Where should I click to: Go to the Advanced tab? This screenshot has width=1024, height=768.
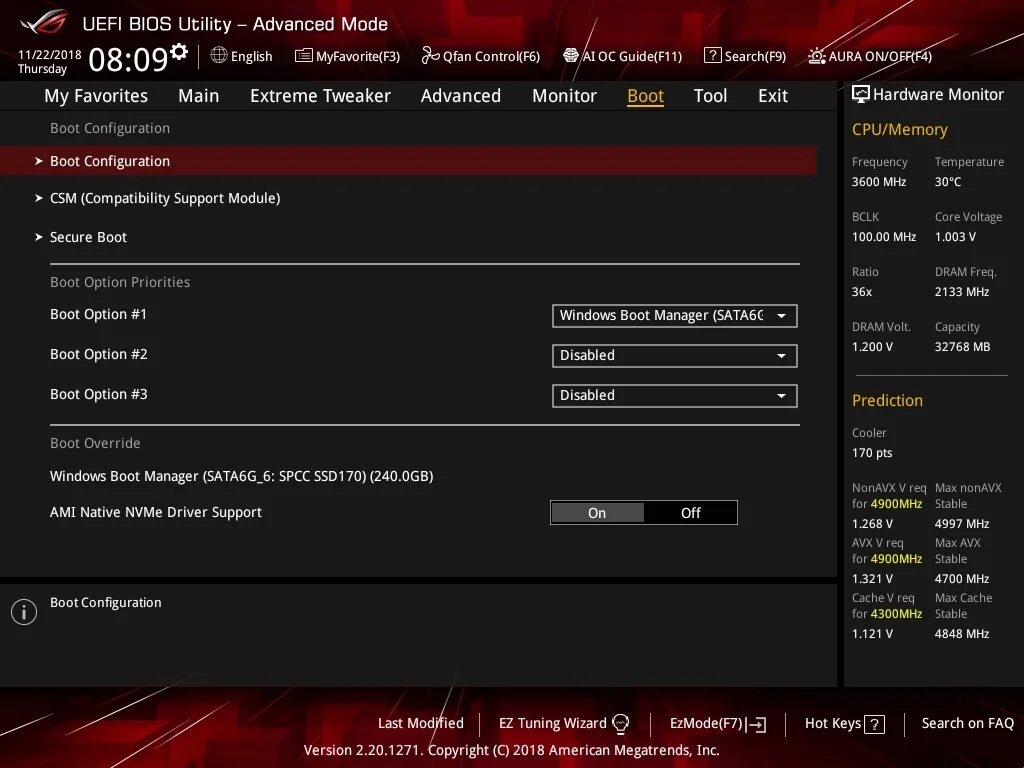[x=460, y=96]
